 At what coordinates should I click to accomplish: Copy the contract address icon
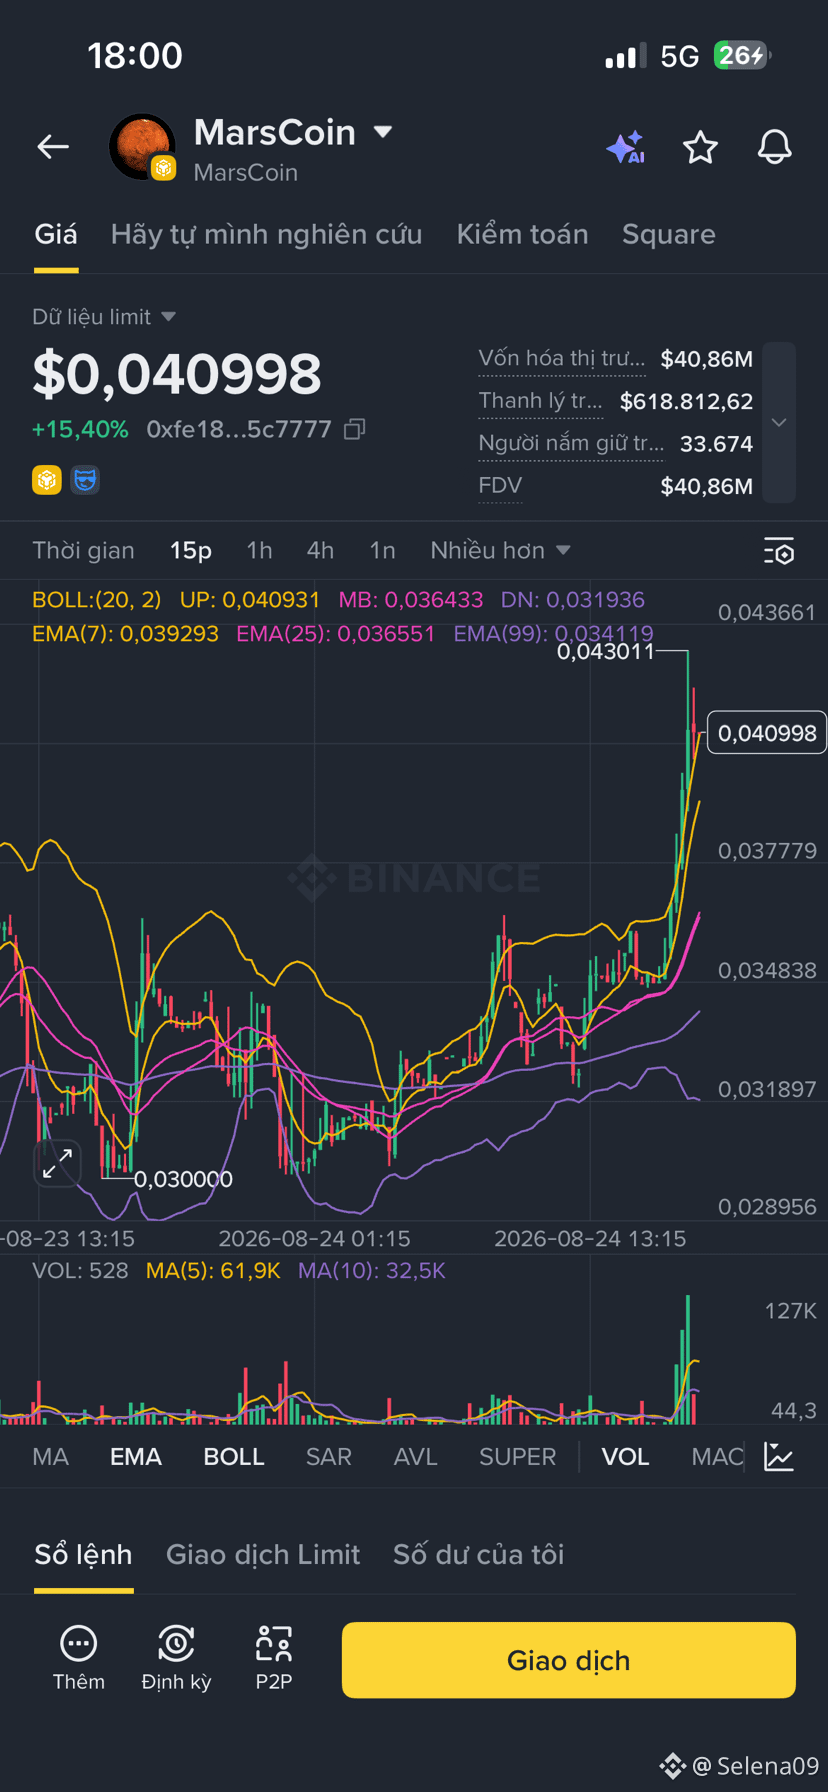[x=354, y=429]
